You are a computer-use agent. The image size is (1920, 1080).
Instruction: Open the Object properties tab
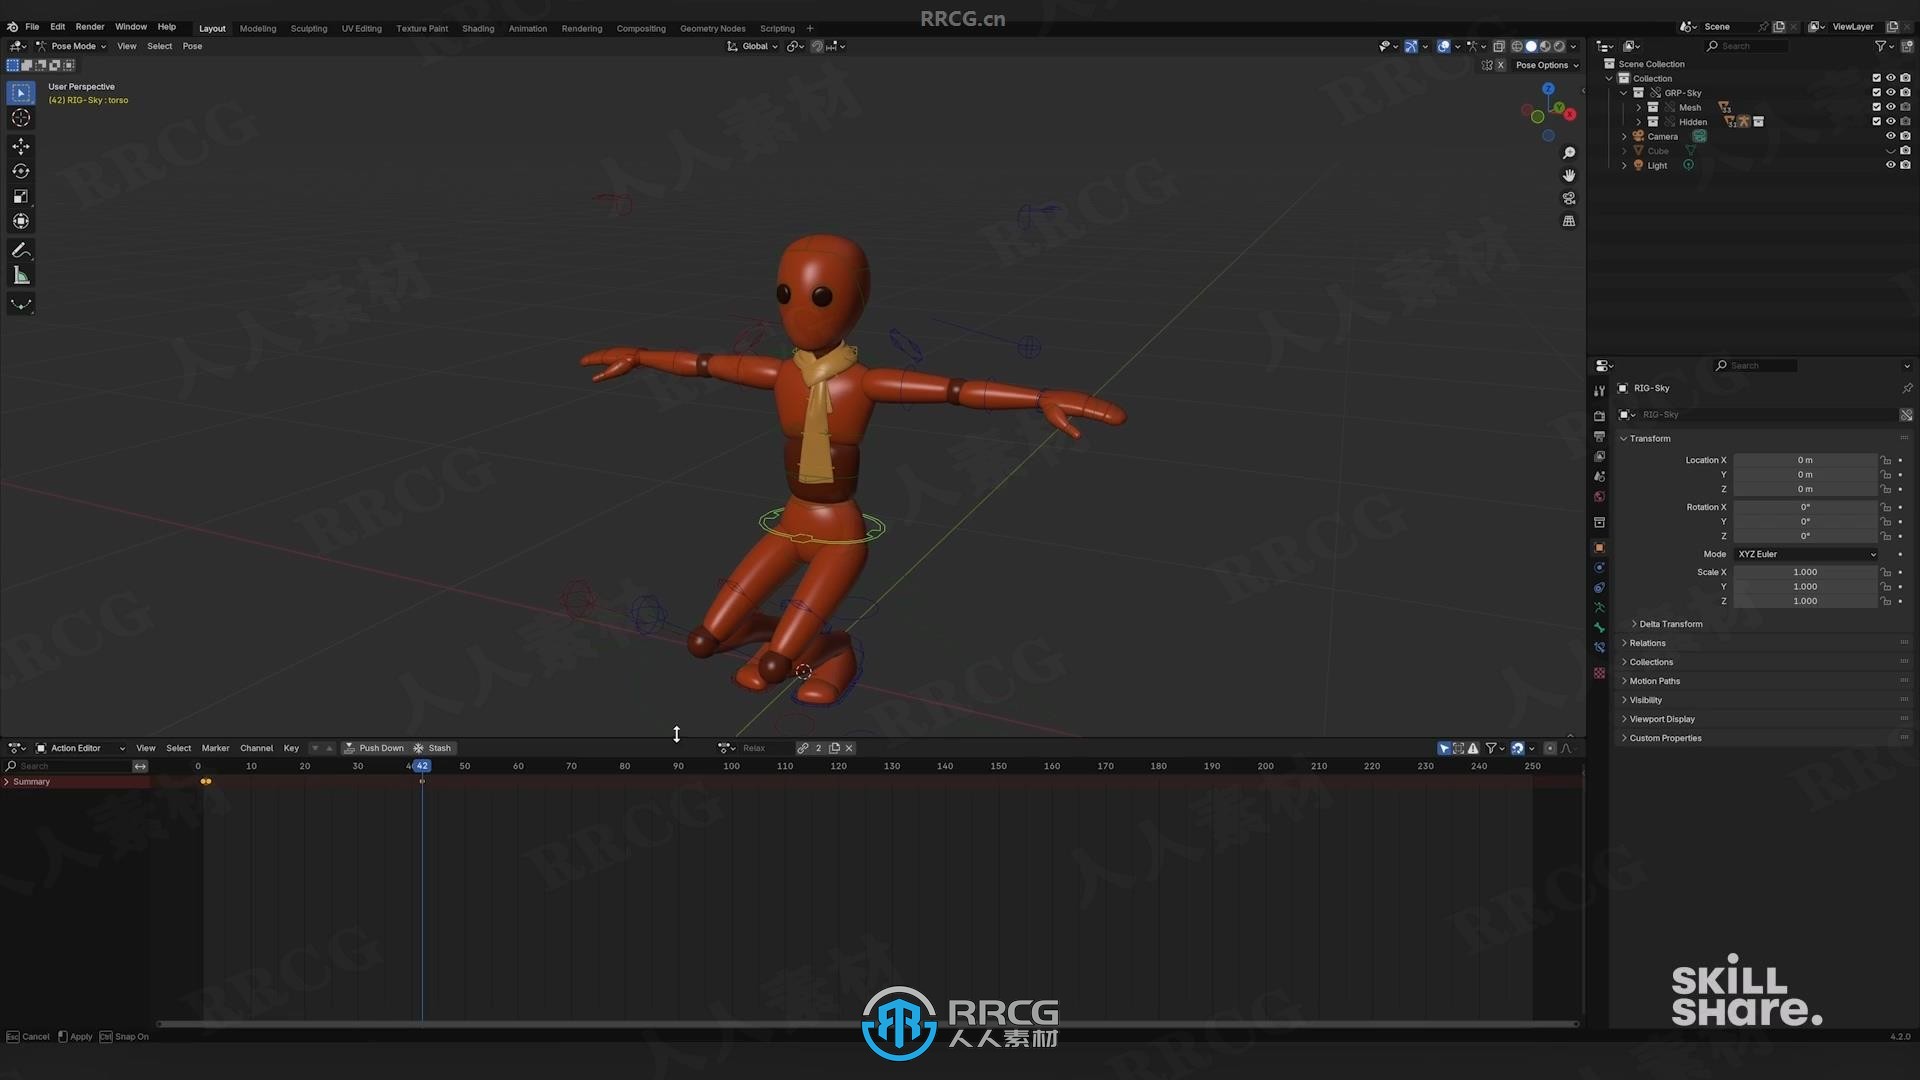point(1599,547)
